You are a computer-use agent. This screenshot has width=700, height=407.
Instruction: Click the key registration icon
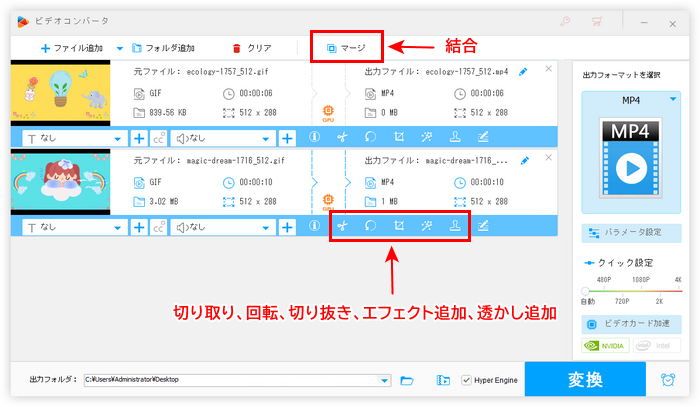[565, 21]
